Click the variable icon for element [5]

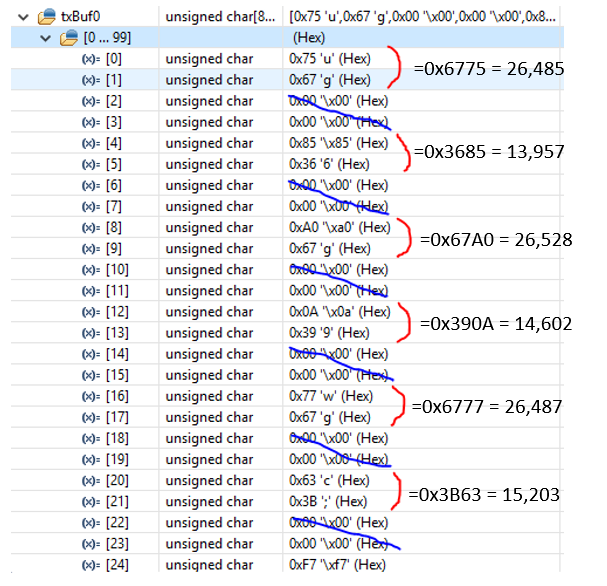91,164
